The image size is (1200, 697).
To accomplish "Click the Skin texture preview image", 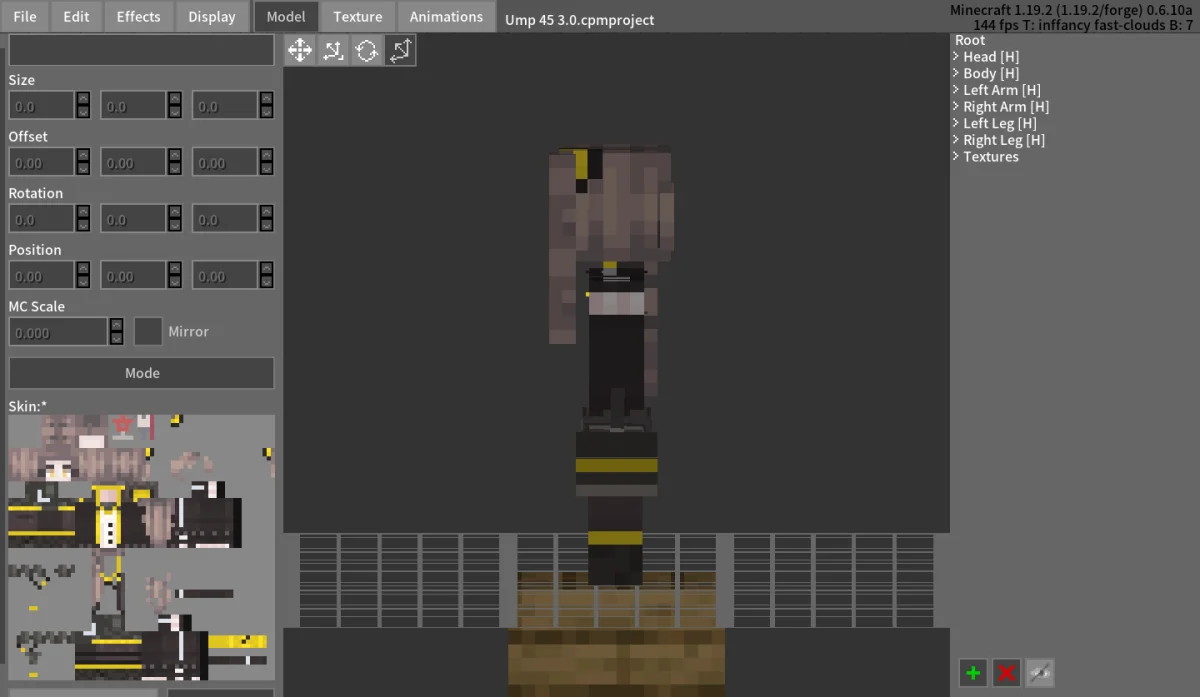I will (141, 548).
